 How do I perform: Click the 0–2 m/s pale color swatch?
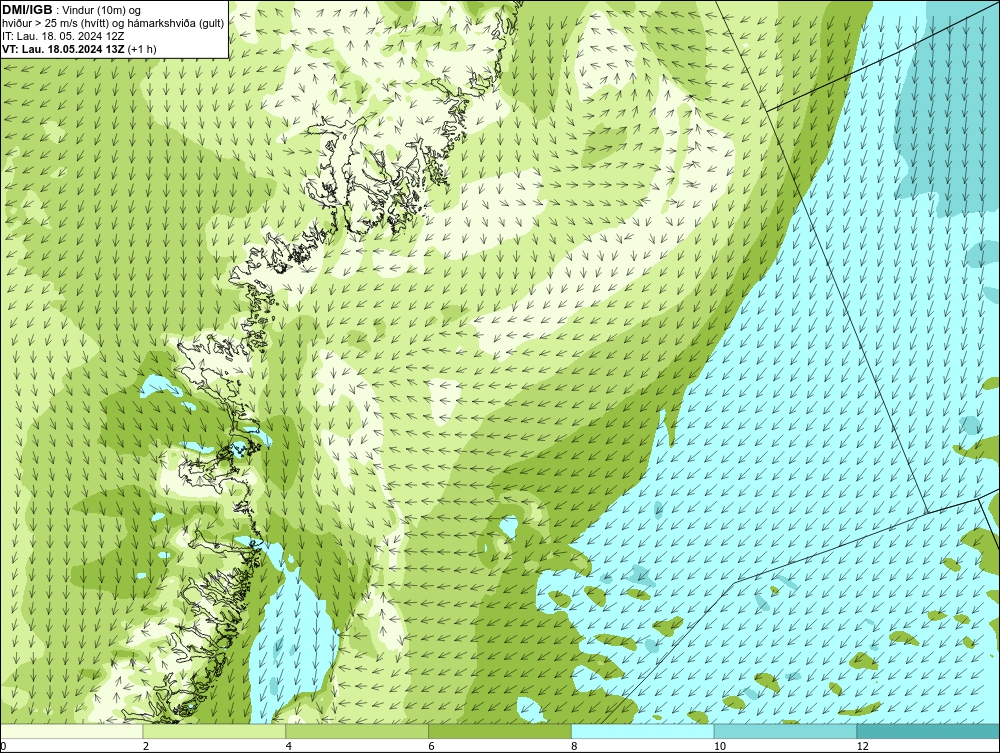[x=71, y=731]
